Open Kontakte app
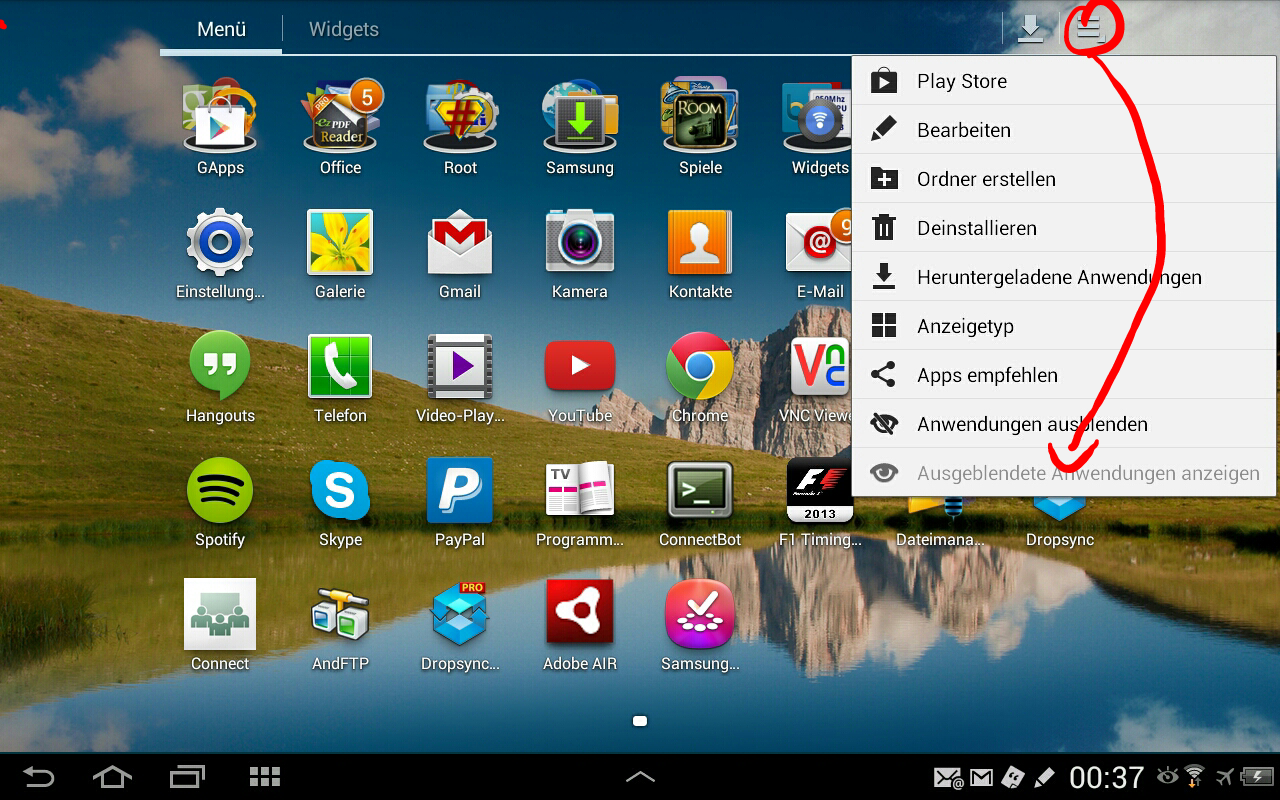Screen dimensions: 1280x800 (700, 241)
